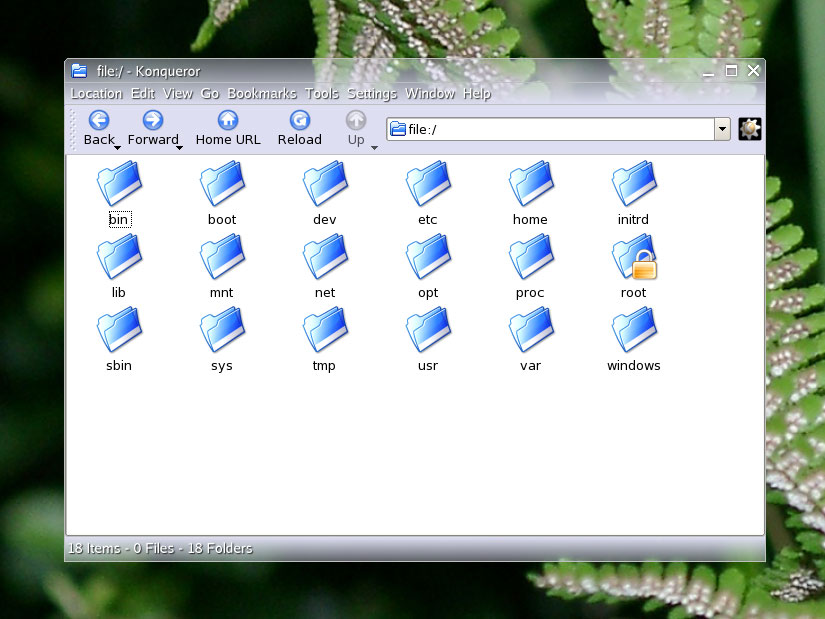
Task: Click the KDE gear animation icon
Action: point(750,129)
